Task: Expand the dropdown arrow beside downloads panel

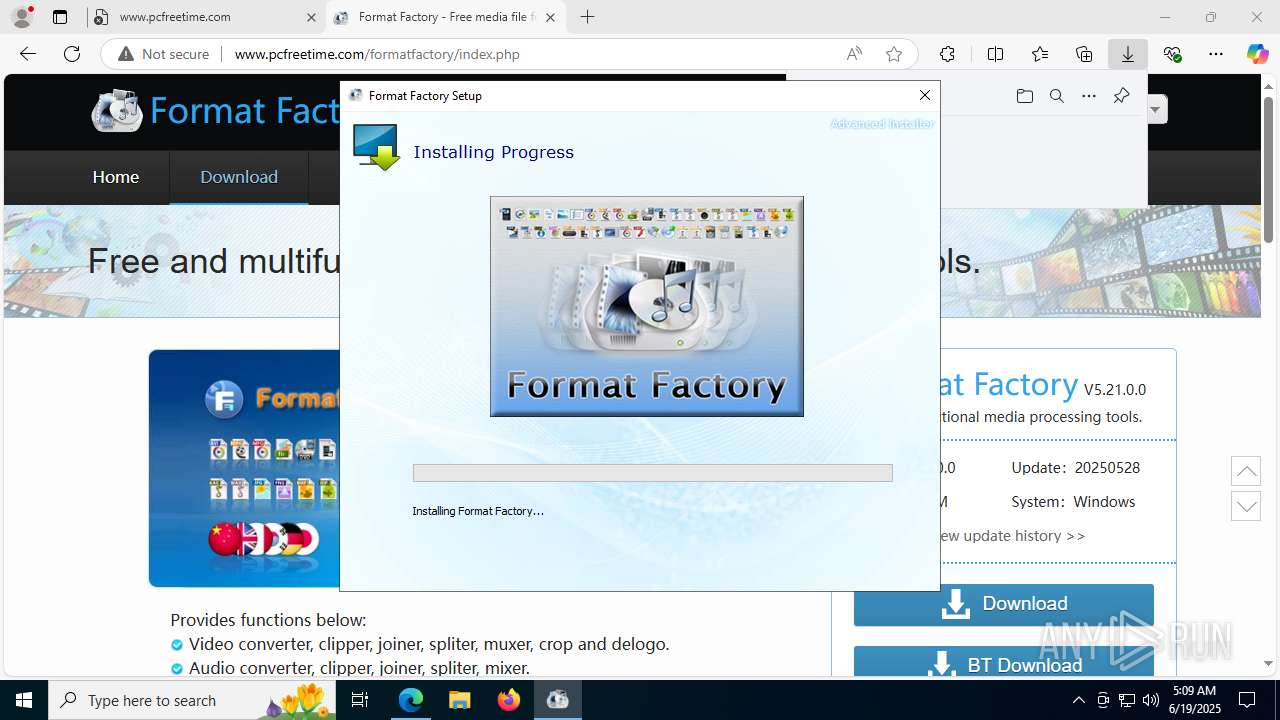Action: 1157,109
